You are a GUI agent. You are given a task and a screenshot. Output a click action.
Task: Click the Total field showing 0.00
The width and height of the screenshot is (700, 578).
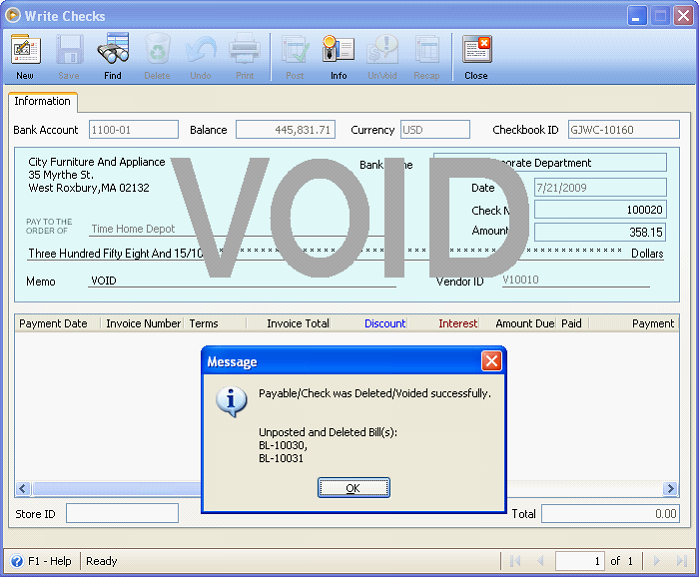[610, 514]
